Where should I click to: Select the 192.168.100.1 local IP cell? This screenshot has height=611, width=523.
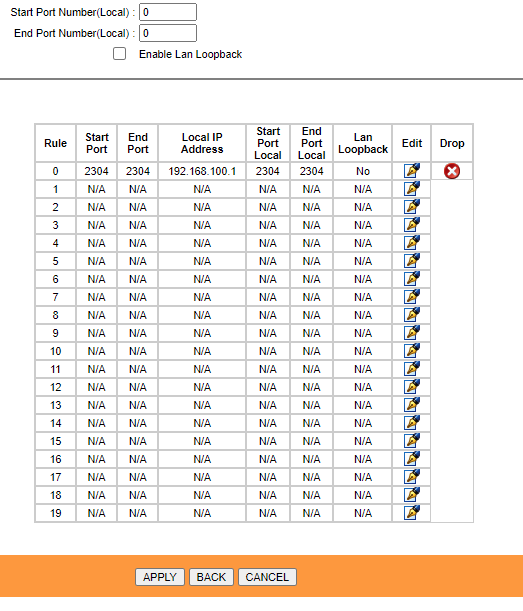coord(202,171)
